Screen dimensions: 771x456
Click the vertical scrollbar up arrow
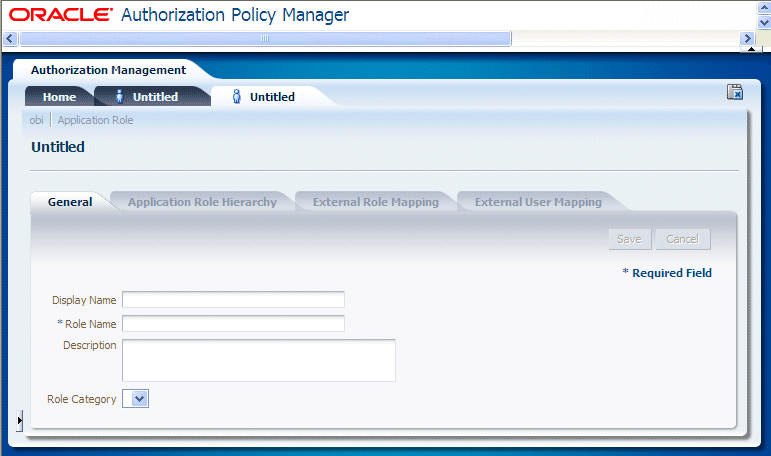(764, 7)
